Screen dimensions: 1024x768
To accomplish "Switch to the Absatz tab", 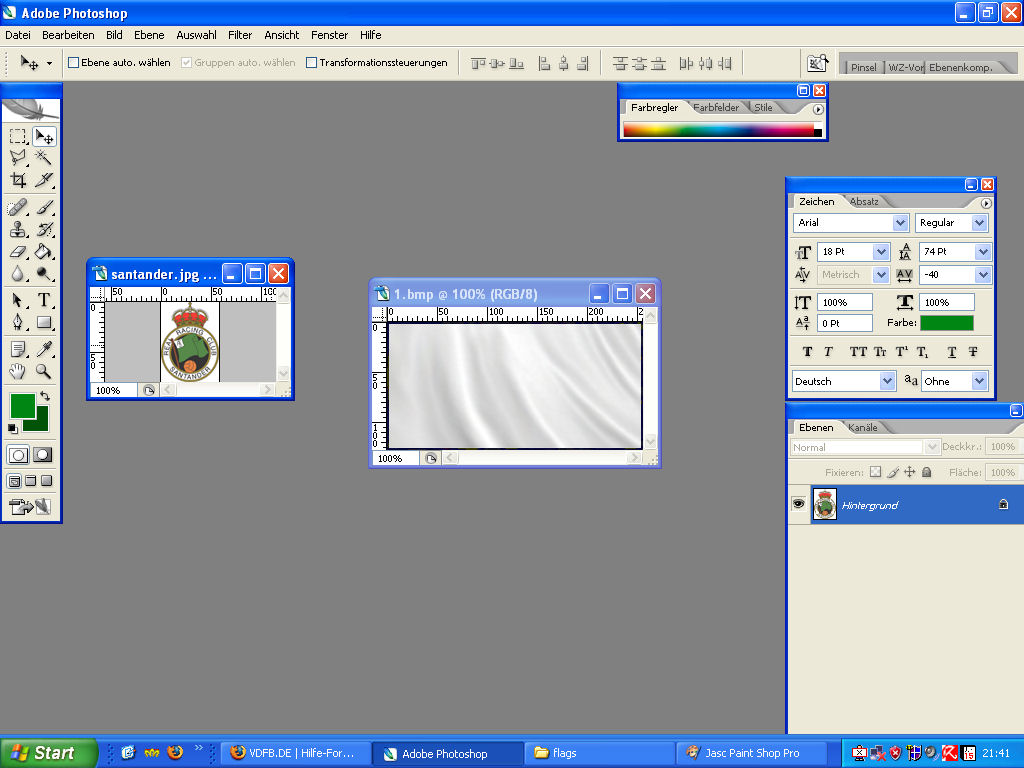I will click(x=864, y=201).
